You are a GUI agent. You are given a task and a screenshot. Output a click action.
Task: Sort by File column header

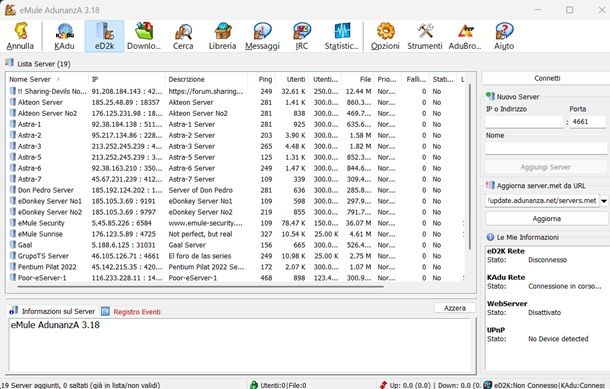coord(358,79)
